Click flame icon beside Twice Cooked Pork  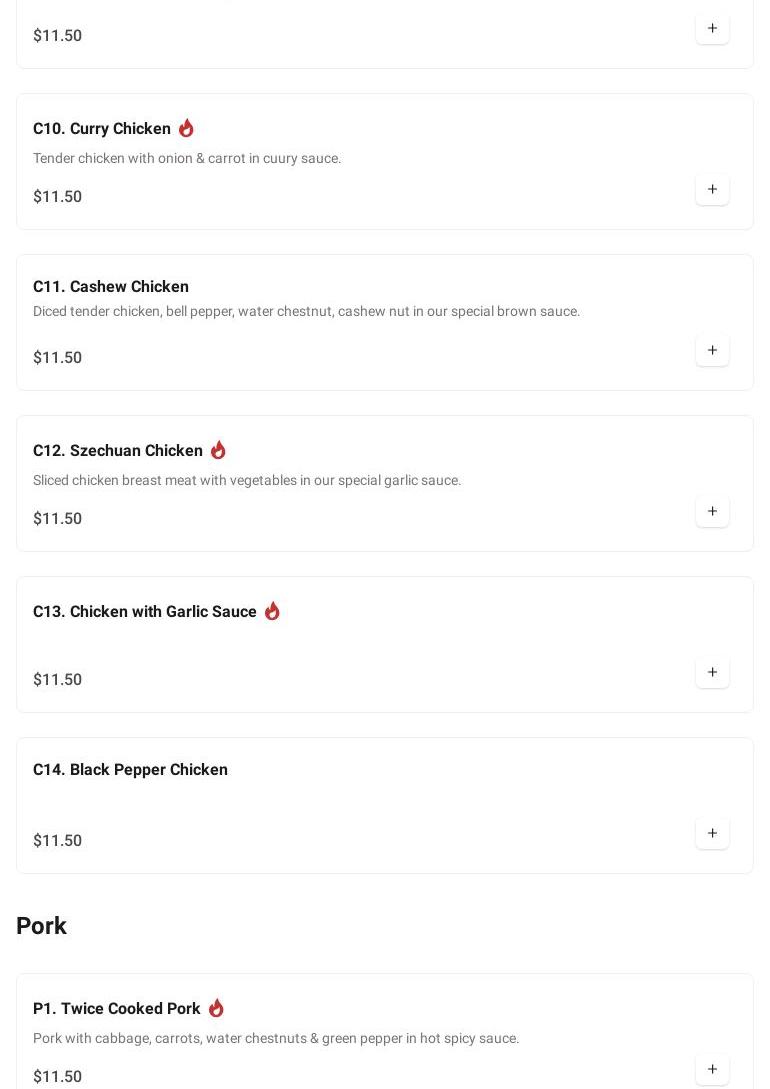click(x=216, y=1008)
